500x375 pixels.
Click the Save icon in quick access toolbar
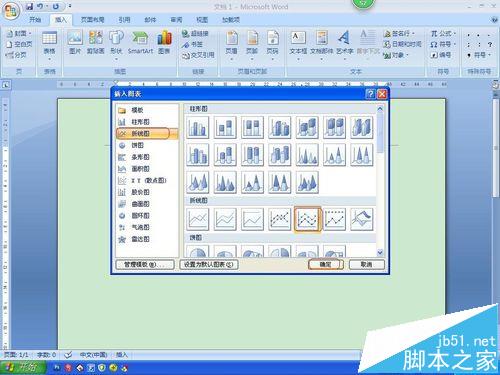click(x=30, y=6)
